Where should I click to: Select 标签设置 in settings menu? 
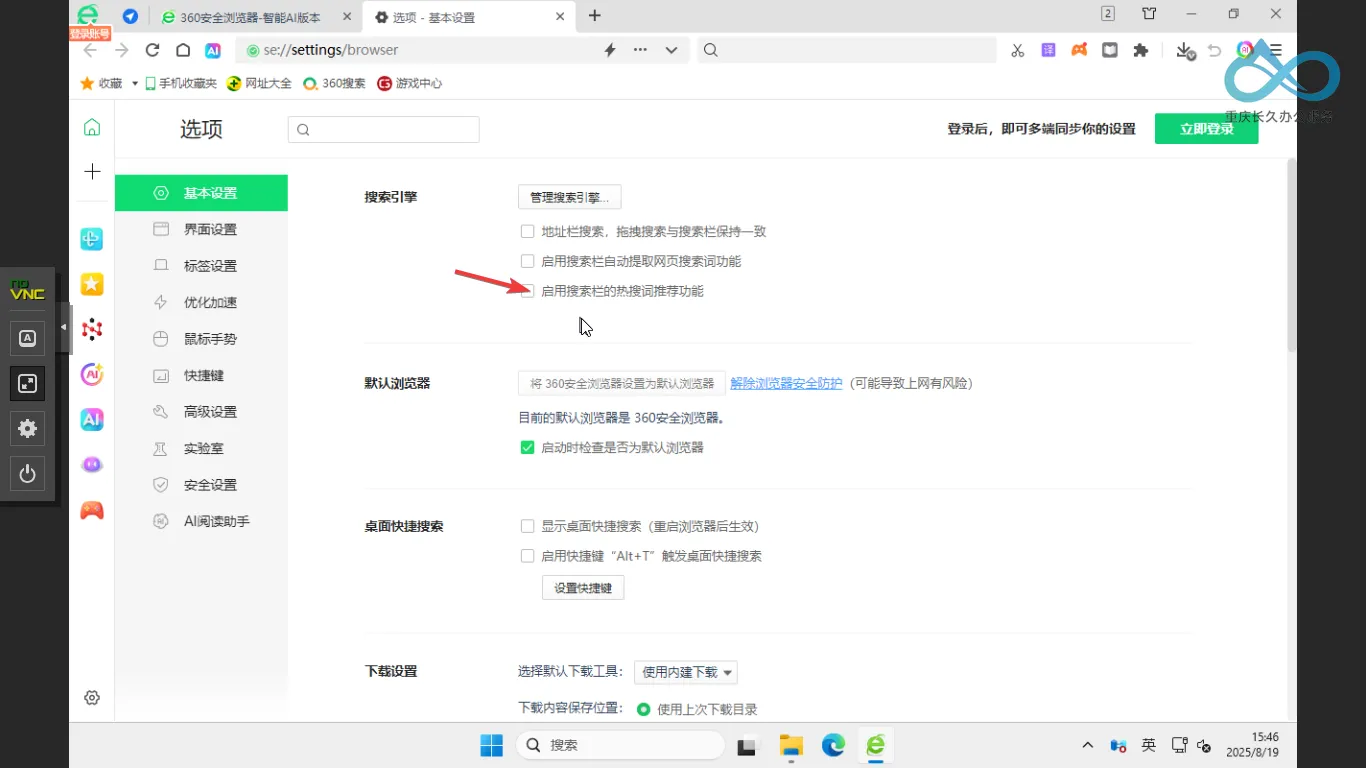tap(201, 266)
